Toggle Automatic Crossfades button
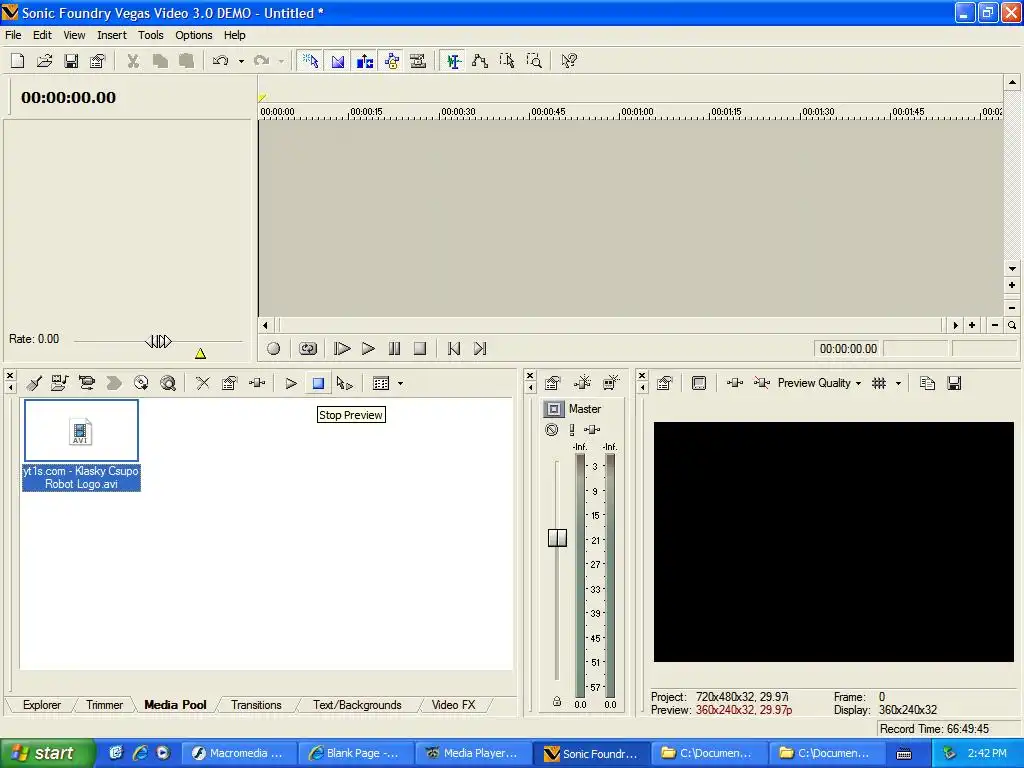 tap(338, 61)
